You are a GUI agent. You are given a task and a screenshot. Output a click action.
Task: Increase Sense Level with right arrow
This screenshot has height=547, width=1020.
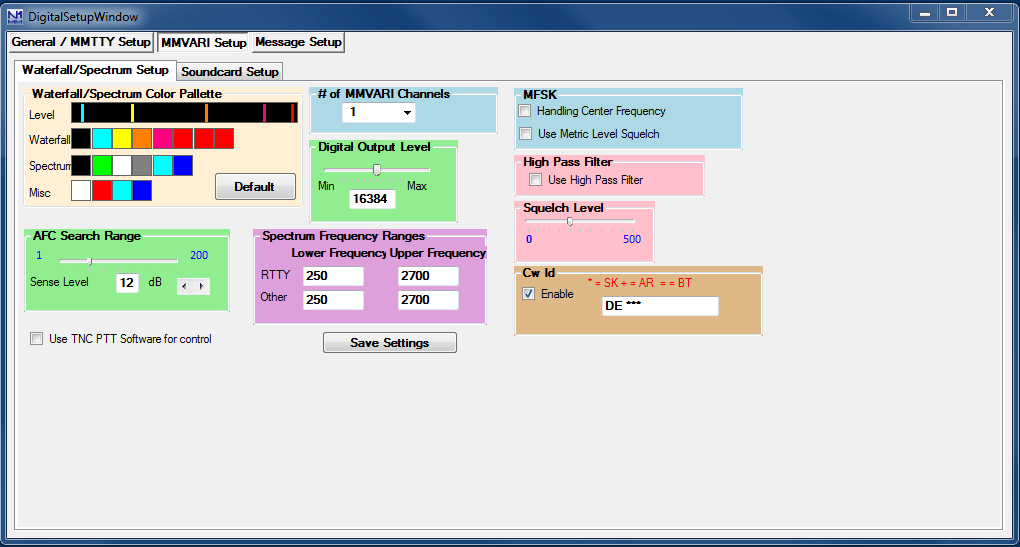click(x=202, y=286)
